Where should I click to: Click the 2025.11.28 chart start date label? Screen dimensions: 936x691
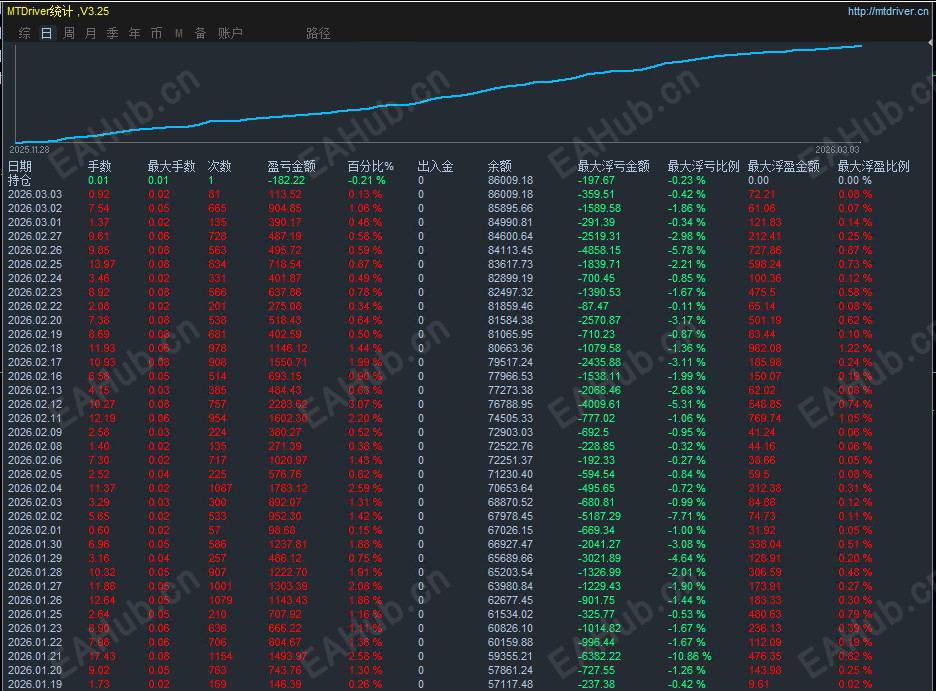(x=29, y=150)
